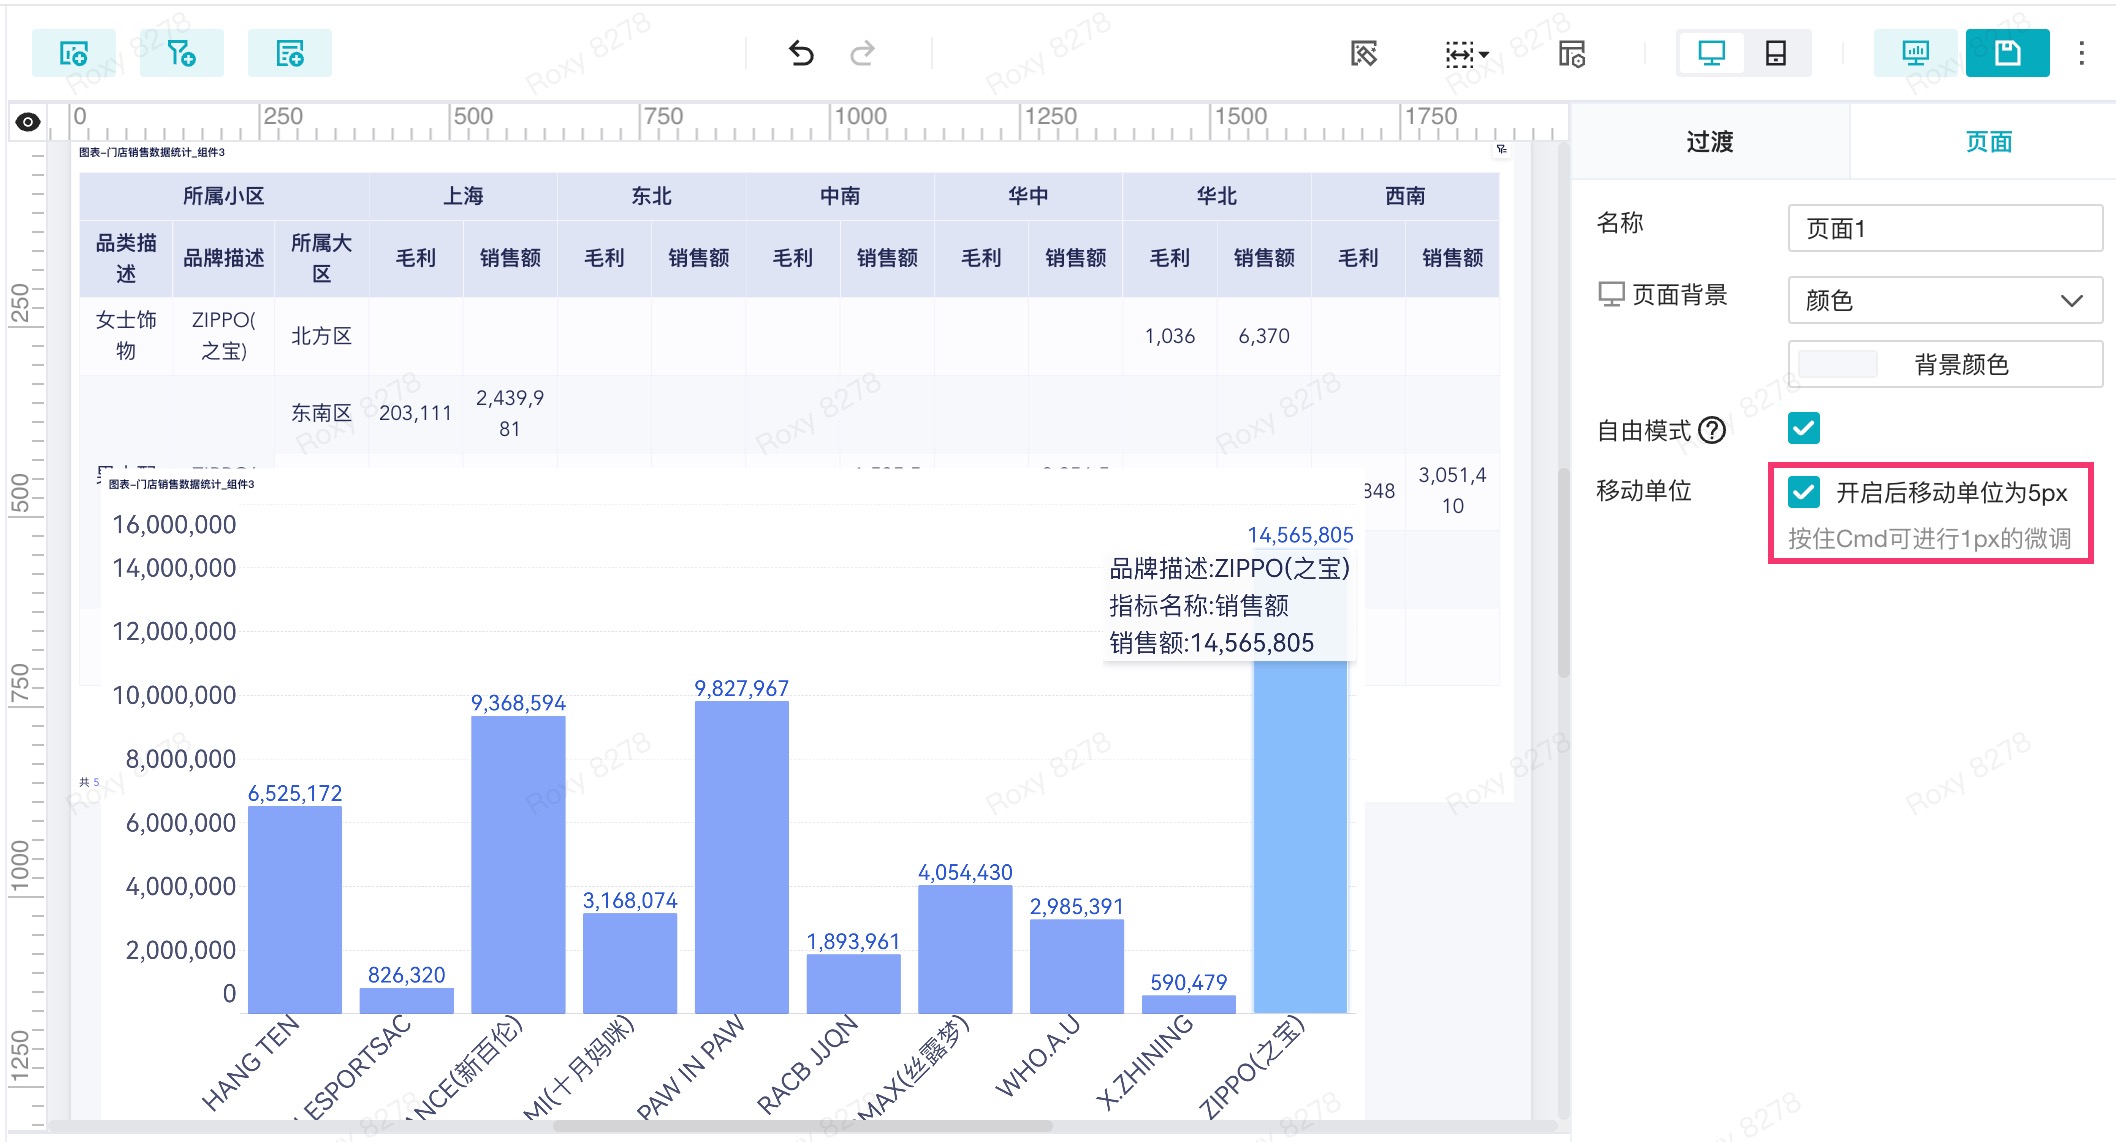
Task: Open the spacing alignment dropdown arrow
Action: point(1484,54)
